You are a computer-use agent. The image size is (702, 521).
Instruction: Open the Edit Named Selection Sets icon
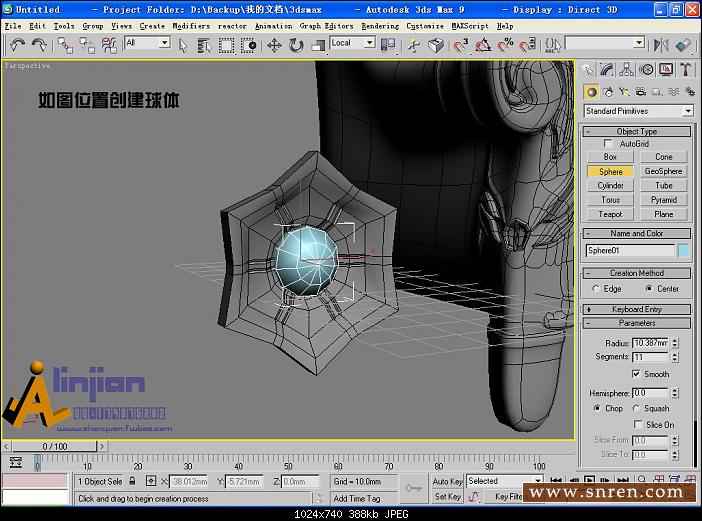pyautogui.click(x=553, y=45)
